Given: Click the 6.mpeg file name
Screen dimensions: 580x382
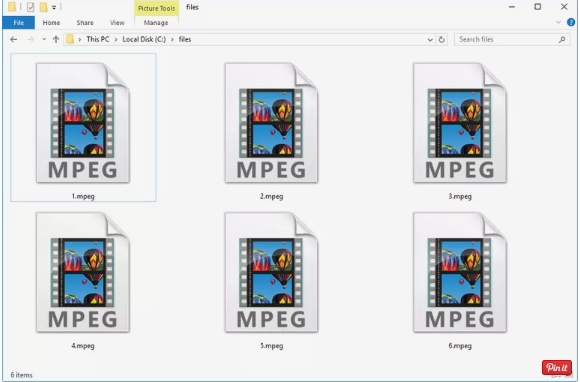Looking at the screenshot, I should pyautogui.click(x=460, y=346).
